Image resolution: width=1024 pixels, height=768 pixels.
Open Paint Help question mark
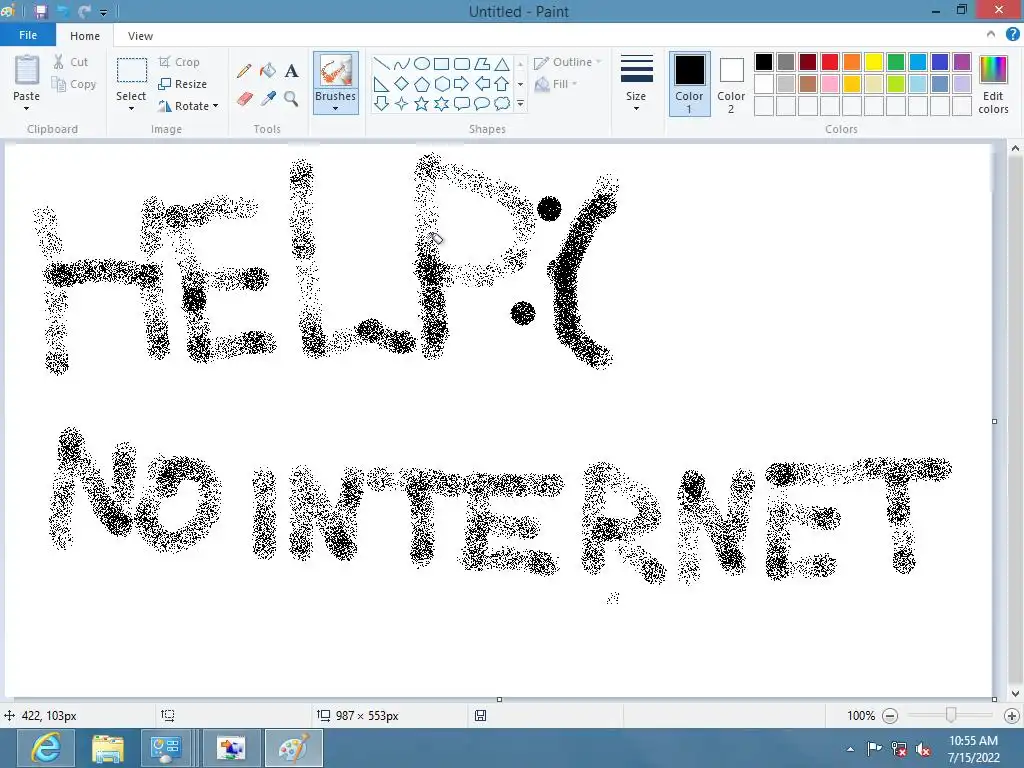click(1012, 35)
